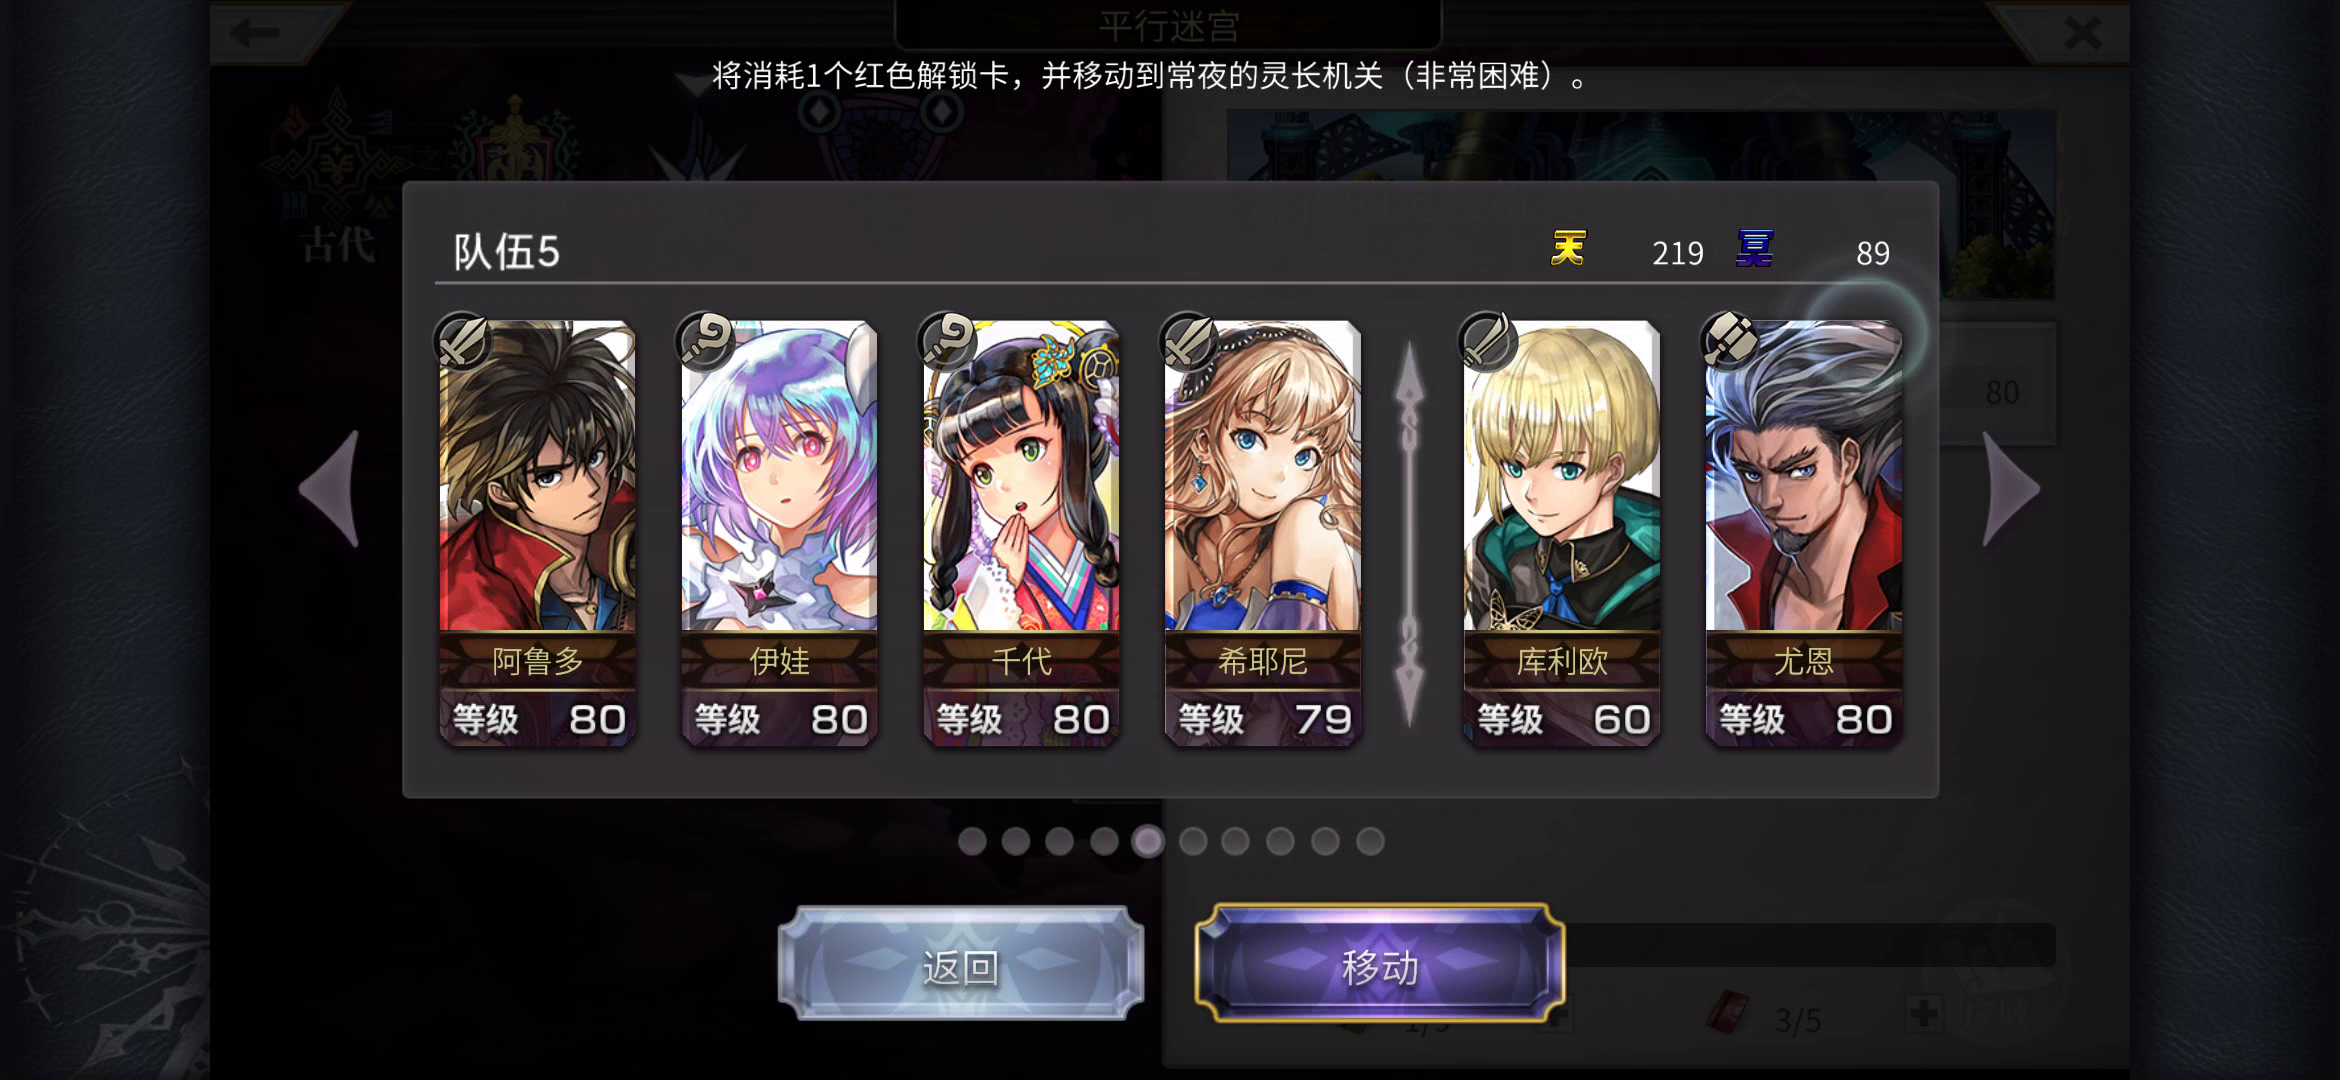Click the 移动 move button
This screenshot has height=1080, width=2340.
[x=1380, y=965]
